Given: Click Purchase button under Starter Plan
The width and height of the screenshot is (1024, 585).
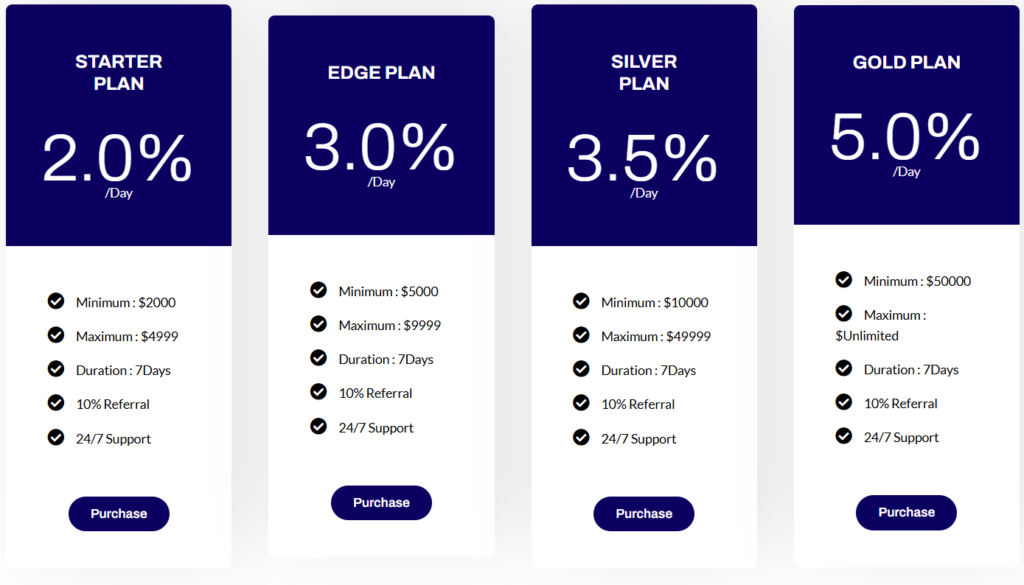Looking at the screenshot, I should [119, 514].
